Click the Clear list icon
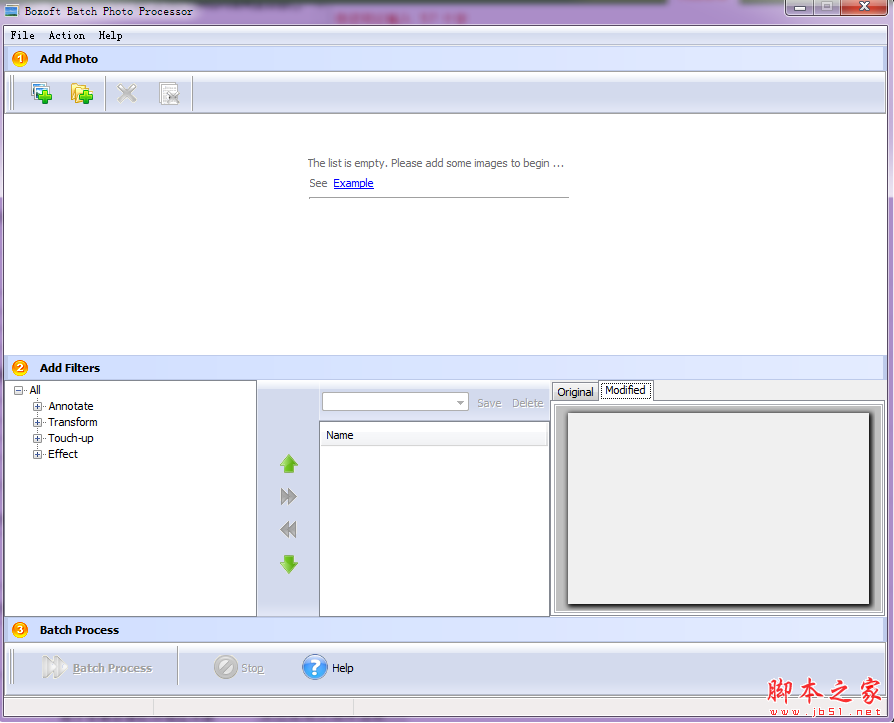Screen dimensions: 894x723 (169, 94)
